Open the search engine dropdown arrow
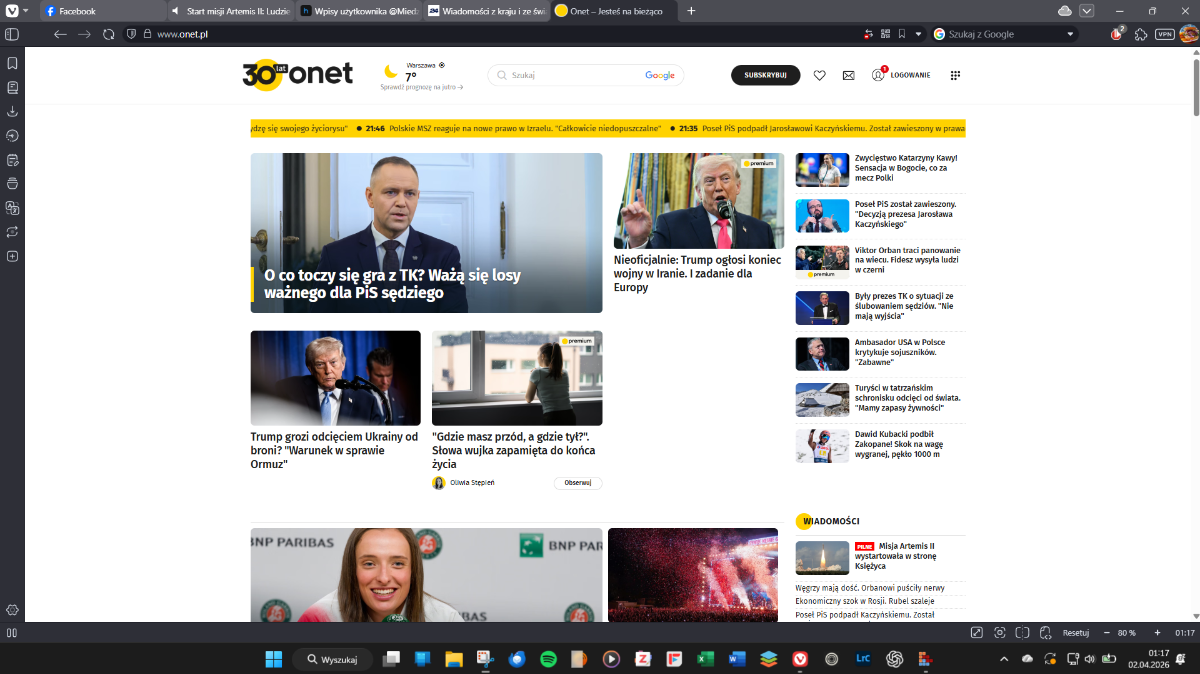This screenshot has width=1200, height=674. pos(1071,34)
